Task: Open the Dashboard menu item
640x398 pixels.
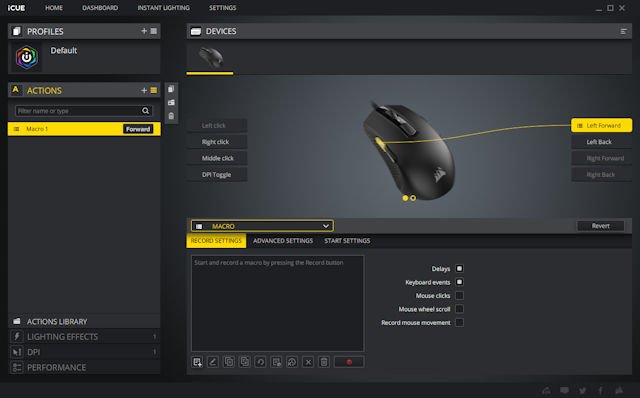Action: 100,8
